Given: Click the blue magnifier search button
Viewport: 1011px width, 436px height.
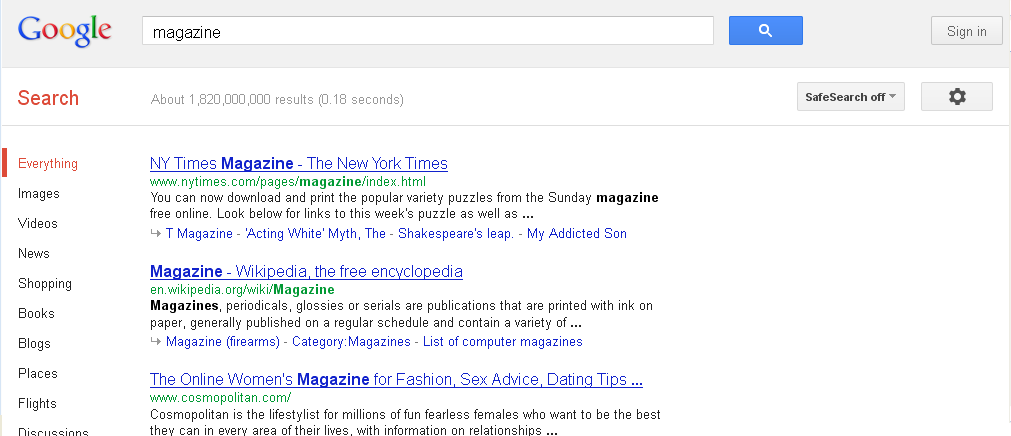Looking at the screenshot, I should coord(765,30).
